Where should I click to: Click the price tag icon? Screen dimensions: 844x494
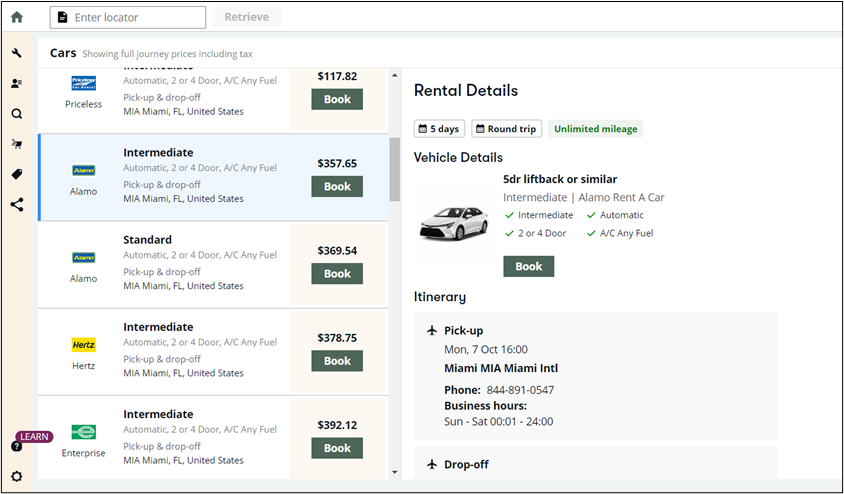pos(17,174)
